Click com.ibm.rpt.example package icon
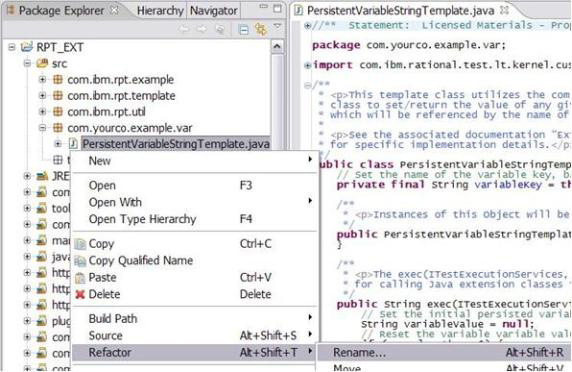Screen dimensions: 572x372 coord(58,80)
